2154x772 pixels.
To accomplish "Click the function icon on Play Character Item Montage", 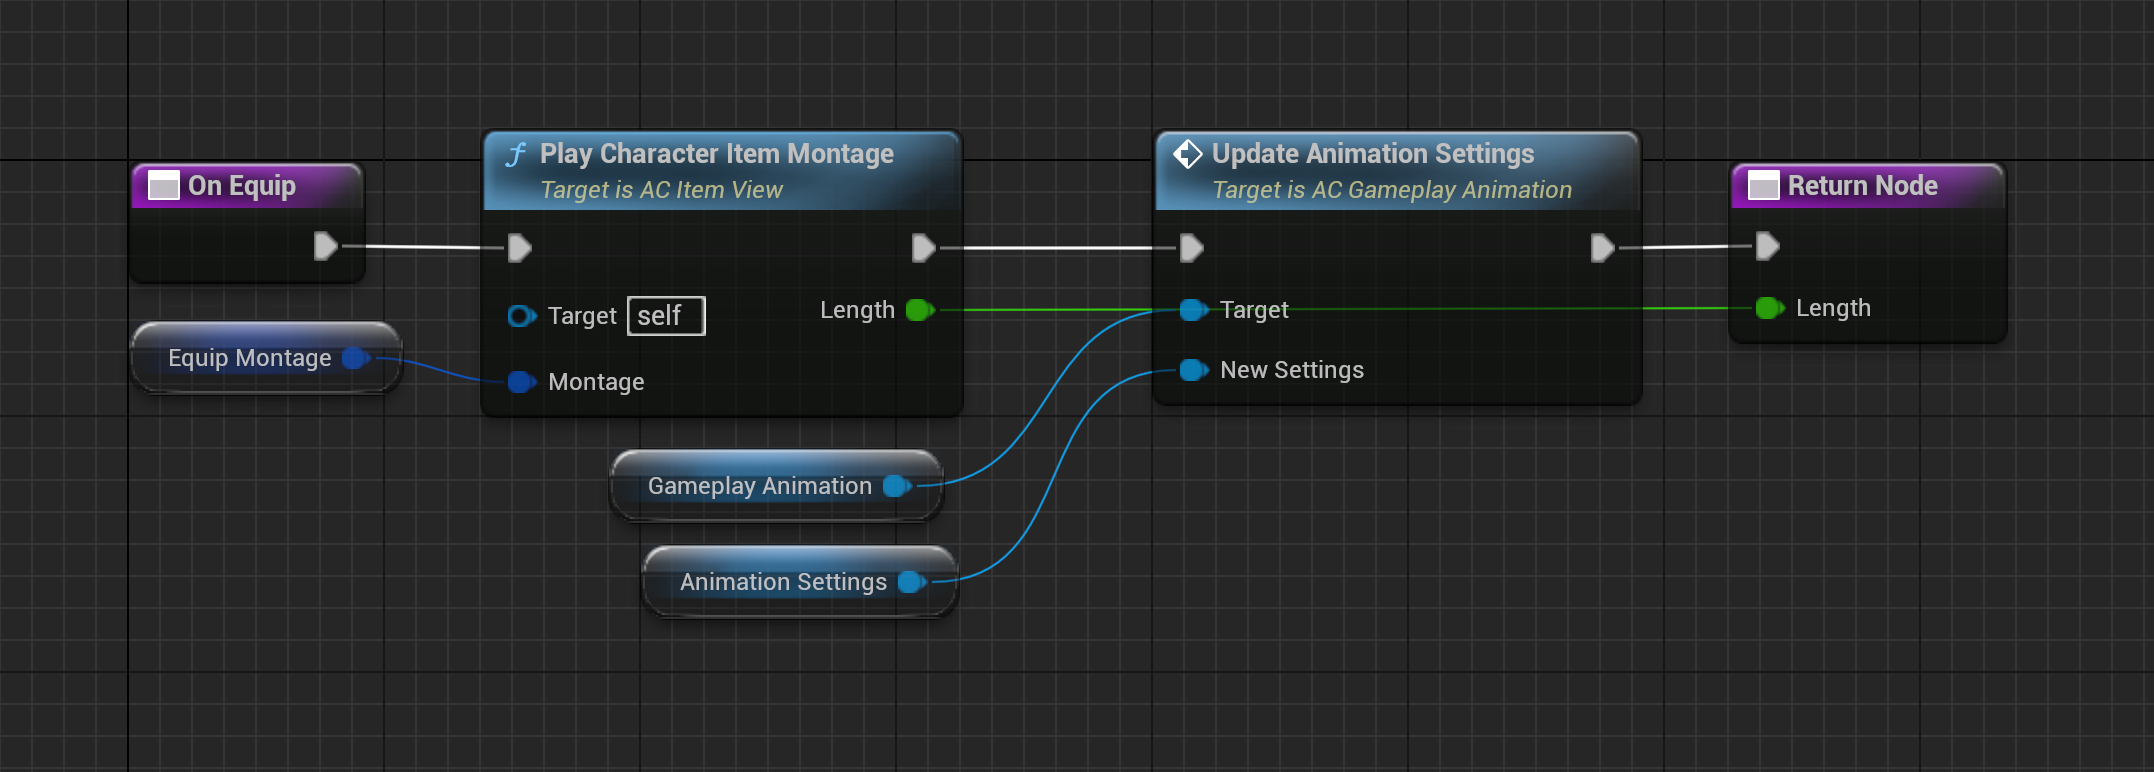I will pyautogui.click(x=516, y=155).
